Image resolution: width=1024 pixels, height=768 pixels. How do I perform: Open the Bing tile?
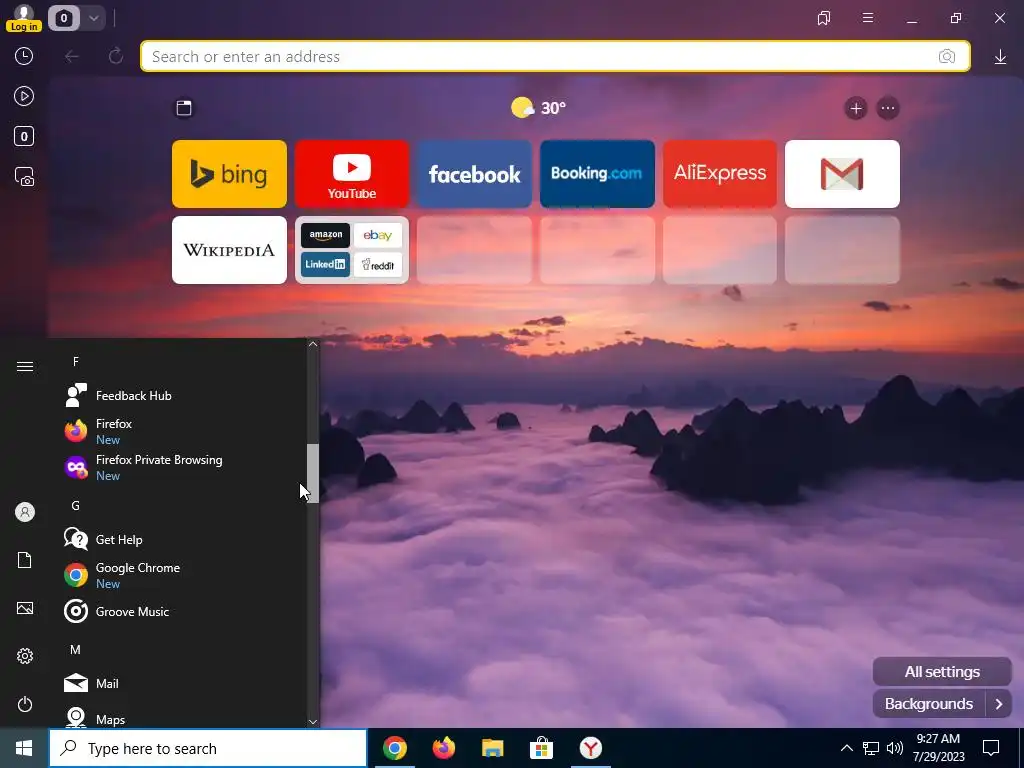pyautogui.click(x=229, y=174)
